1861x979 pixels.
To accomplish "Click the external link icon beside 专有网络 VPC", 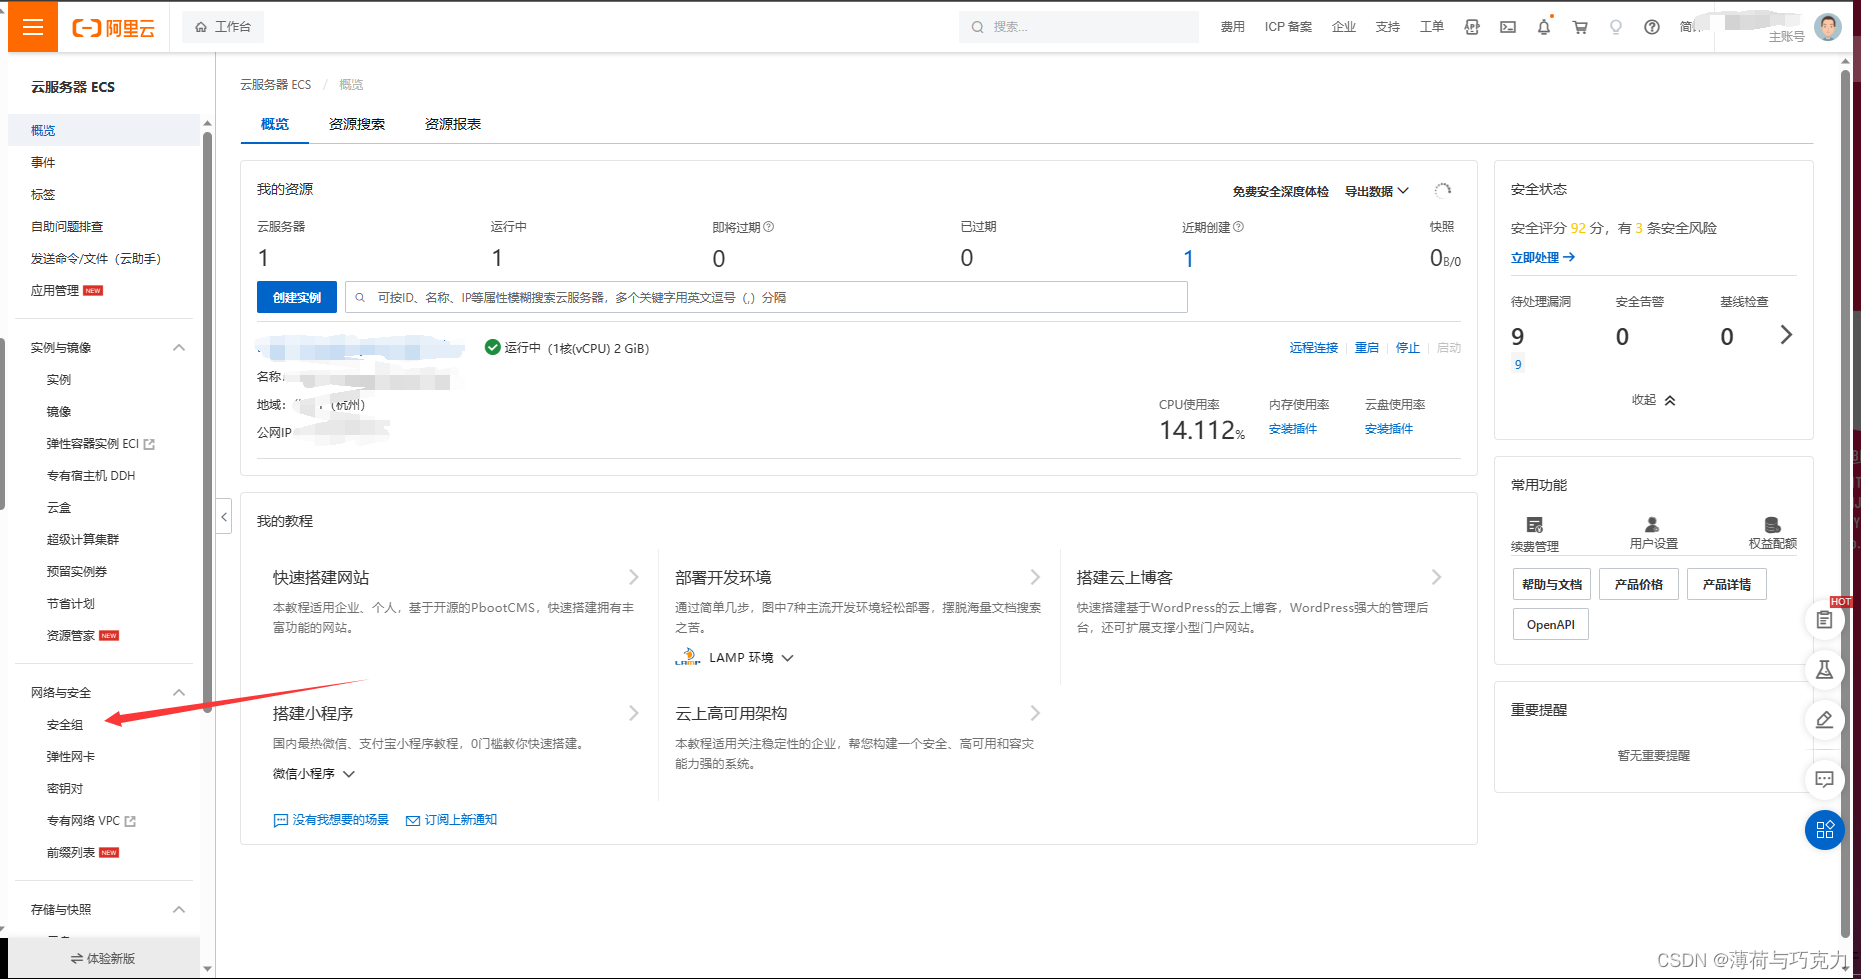I will click(130, 821).
